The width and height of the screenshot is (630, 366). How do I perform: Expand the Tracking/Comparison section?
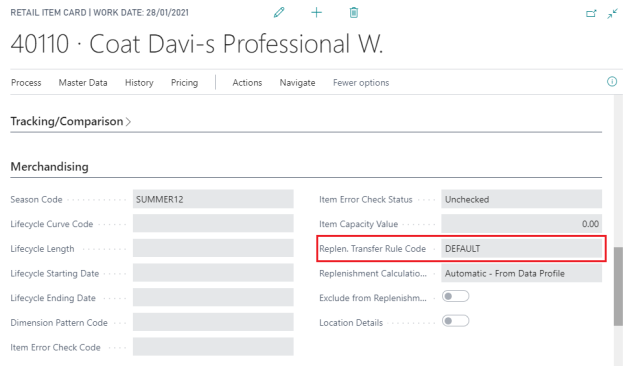pos(71,121)
